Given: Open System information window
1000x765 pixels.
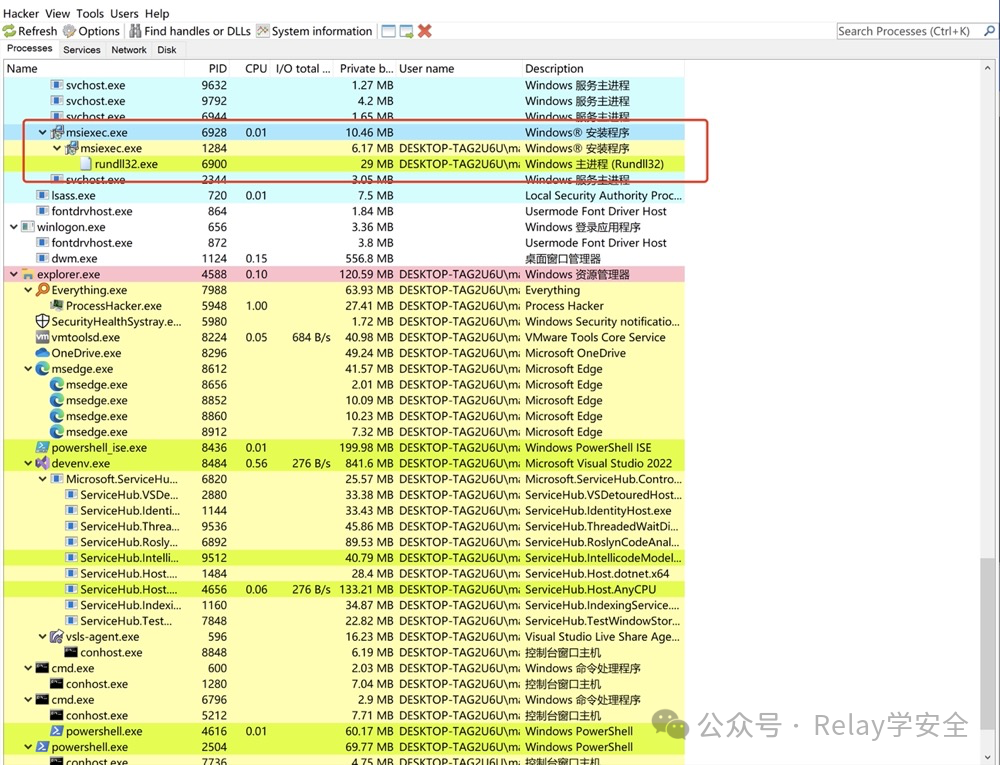Looking at the screenshot, I should (x=314, y=31).
